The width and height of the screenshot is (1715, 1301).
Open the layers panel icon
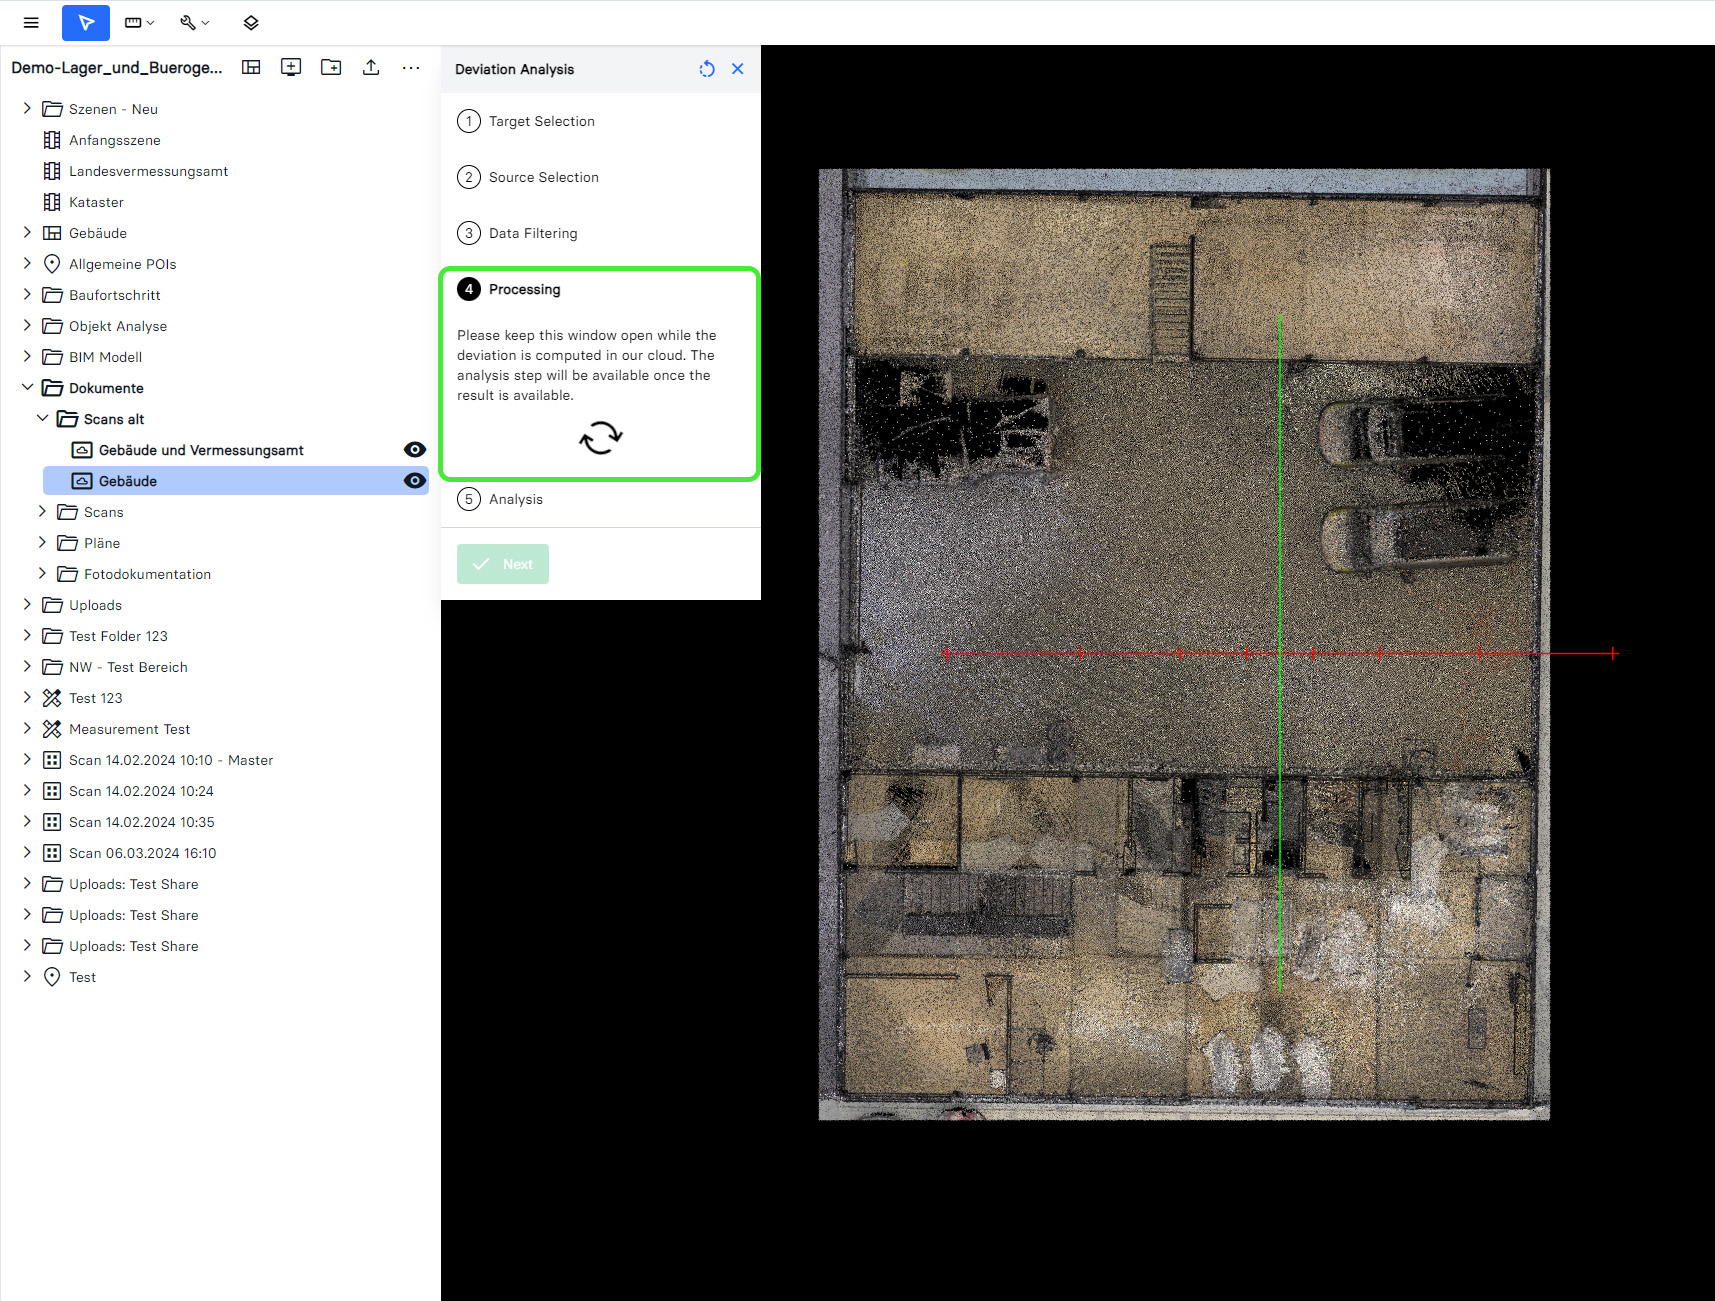coord(251,22)
